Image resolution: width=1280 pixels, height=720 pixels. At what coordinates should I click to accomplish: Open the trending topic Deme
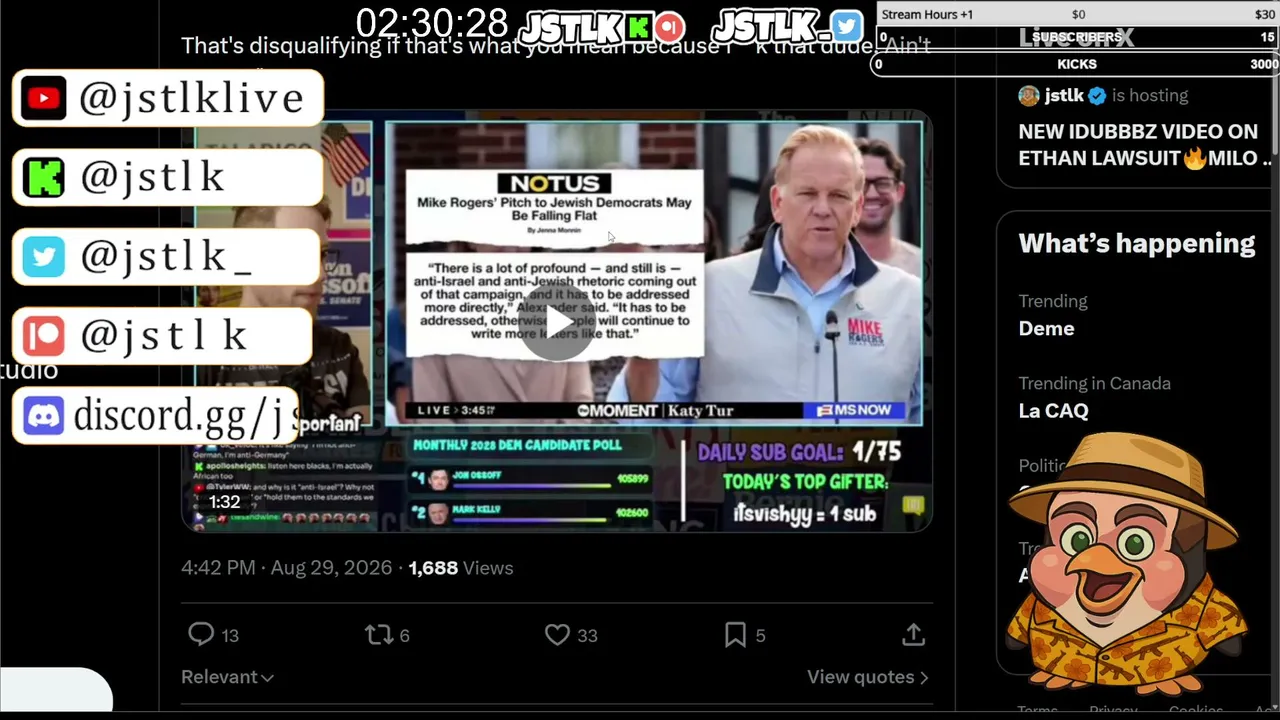1046,328
